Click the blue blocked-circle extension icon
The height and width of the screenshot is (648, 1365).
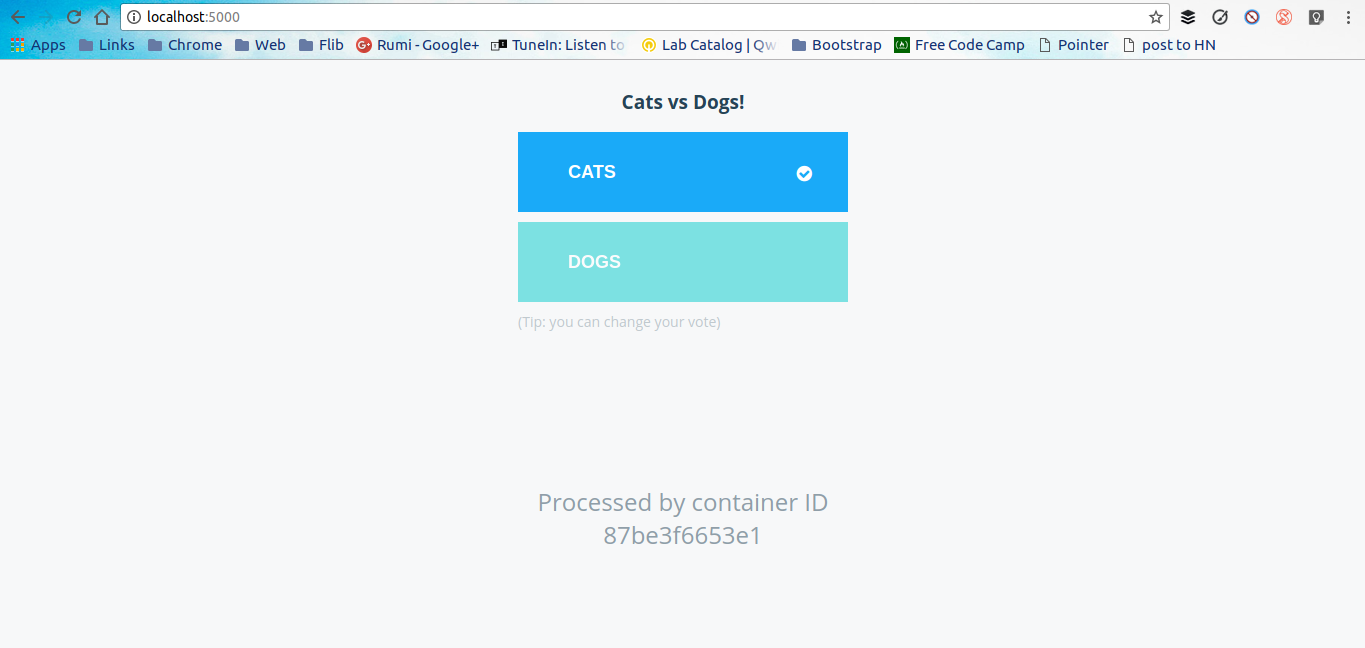pos(1252,17)
